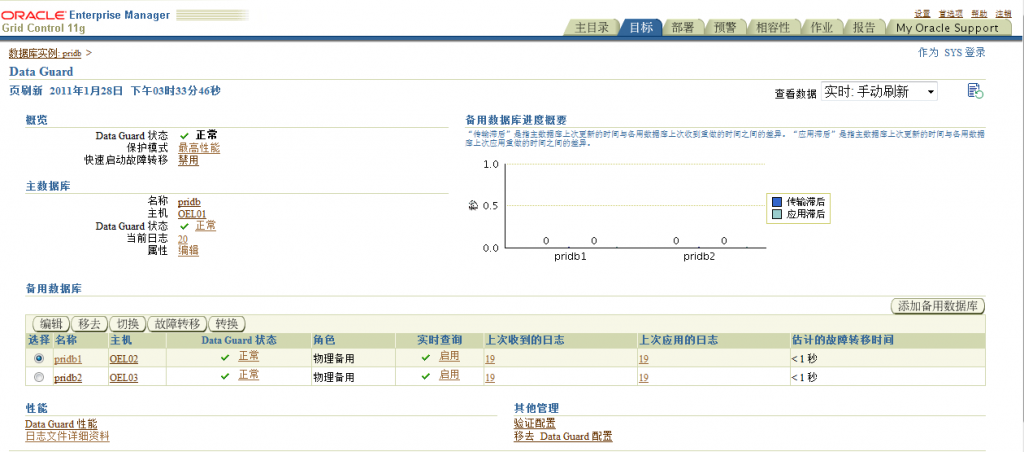Open the OEL03 host link

123,378
